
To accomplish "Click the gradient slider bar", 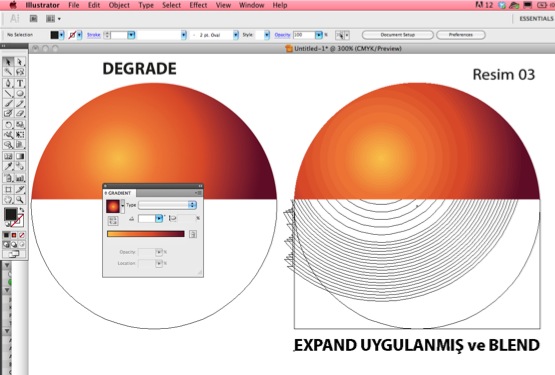I will click(146, 234).
